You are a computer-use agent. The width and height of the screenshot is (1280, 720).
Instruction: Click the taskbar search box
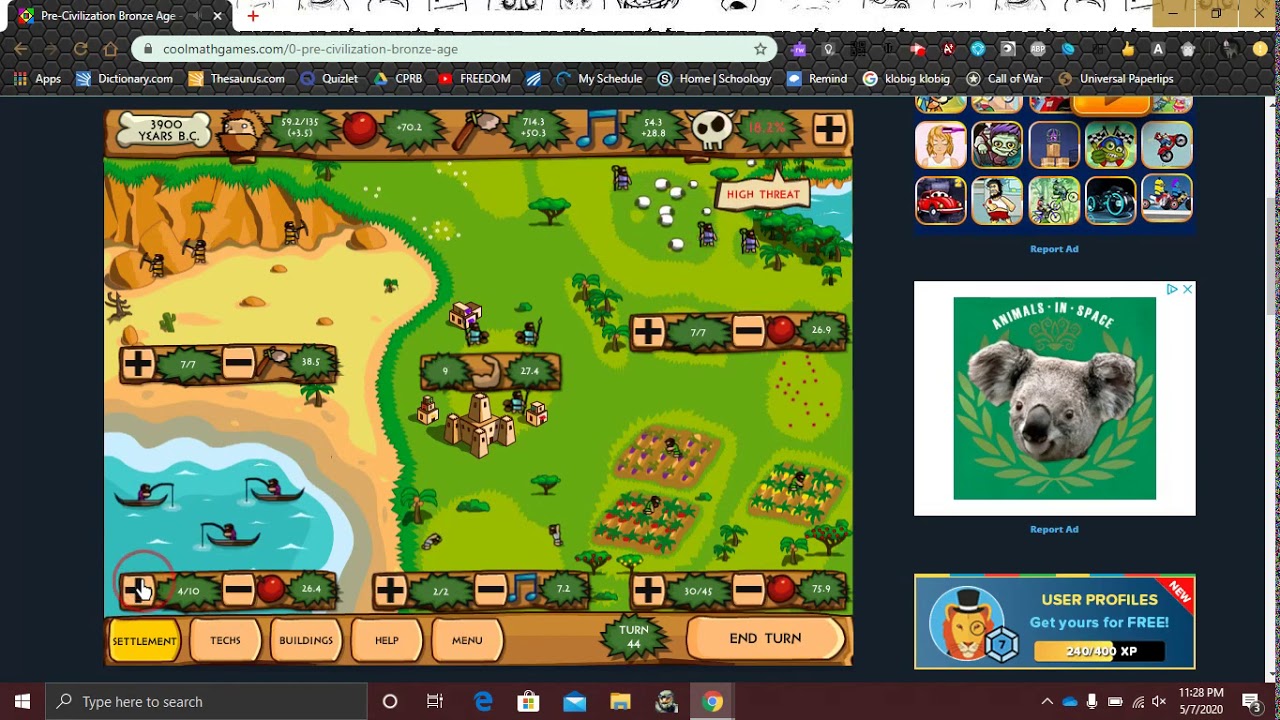point(206,701)
